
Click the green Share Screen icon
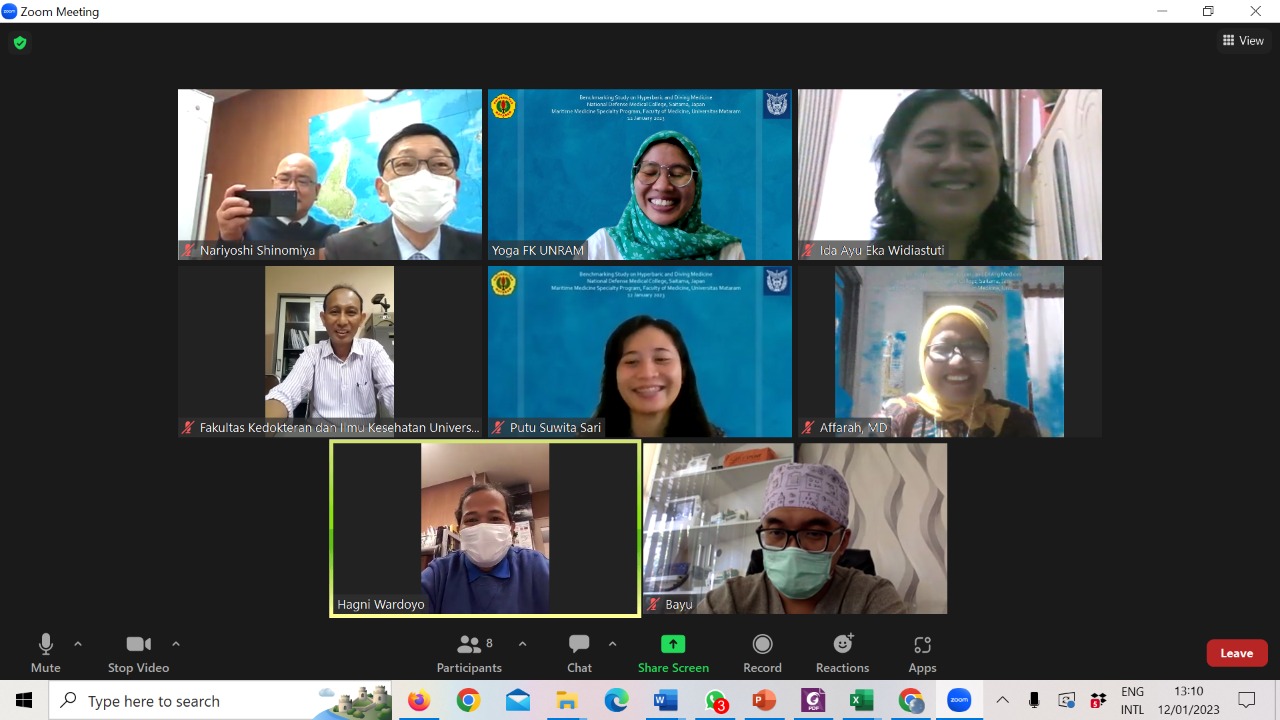point(673,644)
